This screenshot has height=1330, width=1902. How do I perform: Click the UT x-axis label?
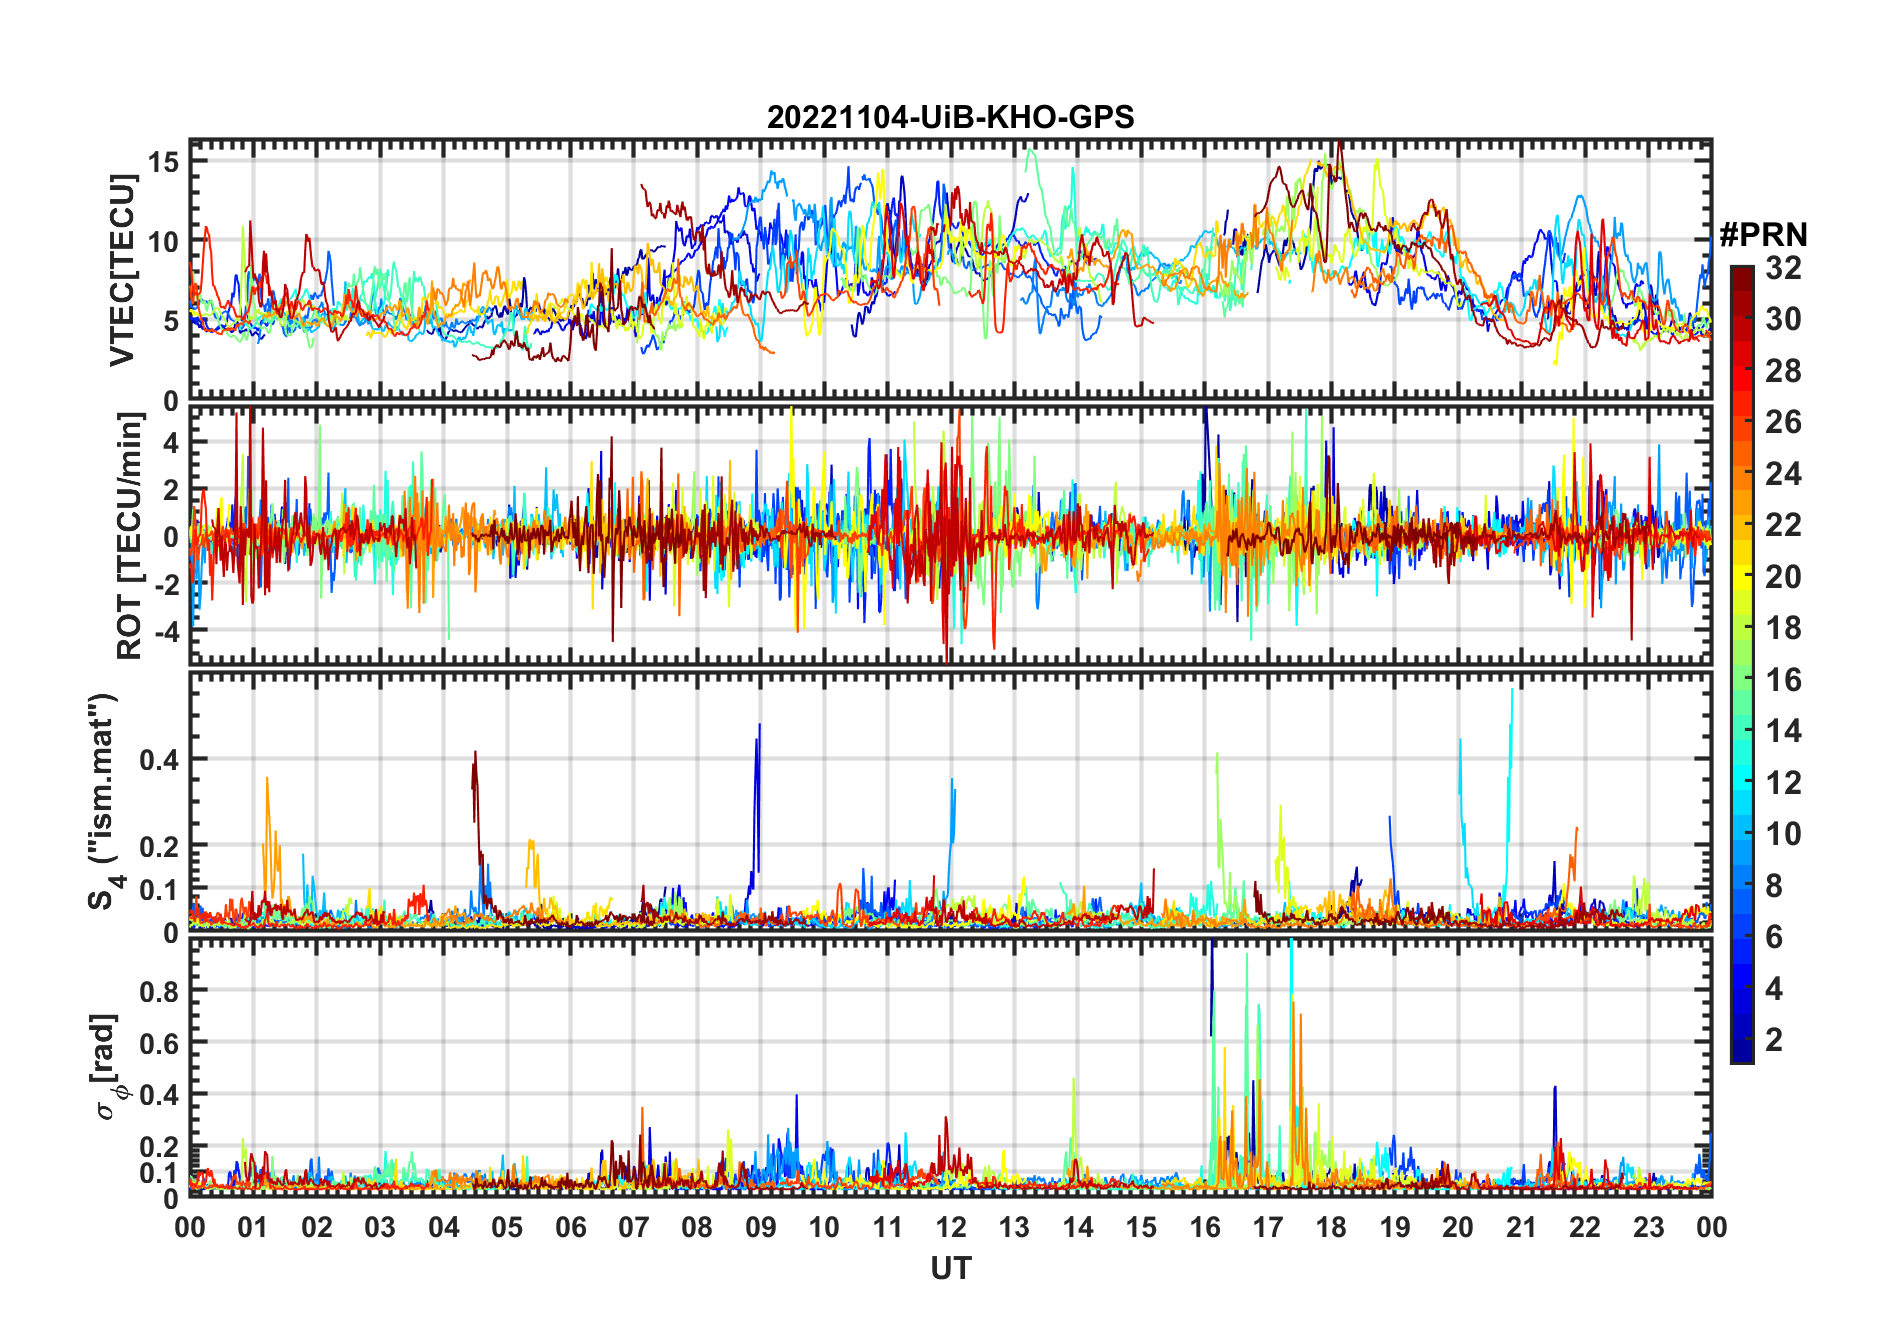950,1268
